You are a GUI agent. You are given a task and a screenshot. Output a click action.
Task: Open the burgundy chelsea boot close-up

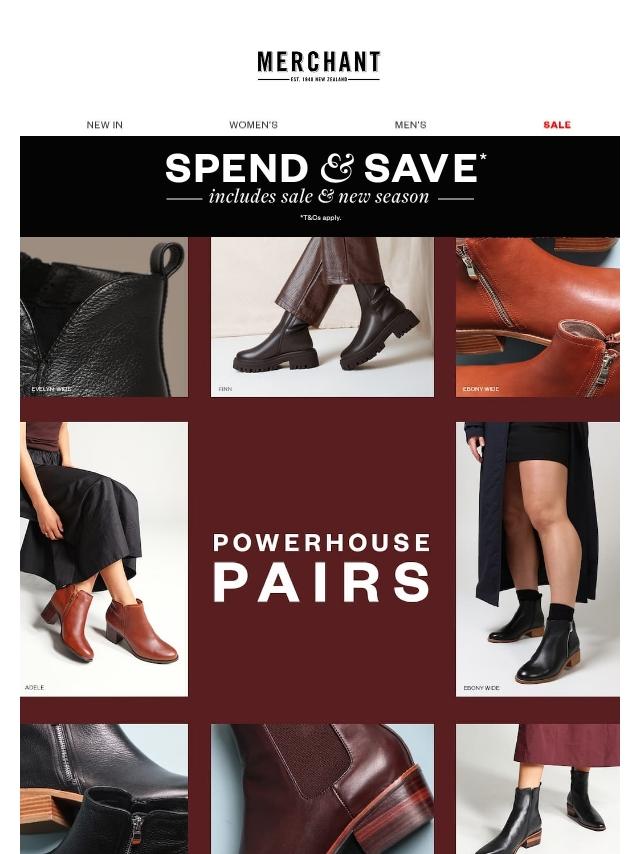tap(322, 789)
